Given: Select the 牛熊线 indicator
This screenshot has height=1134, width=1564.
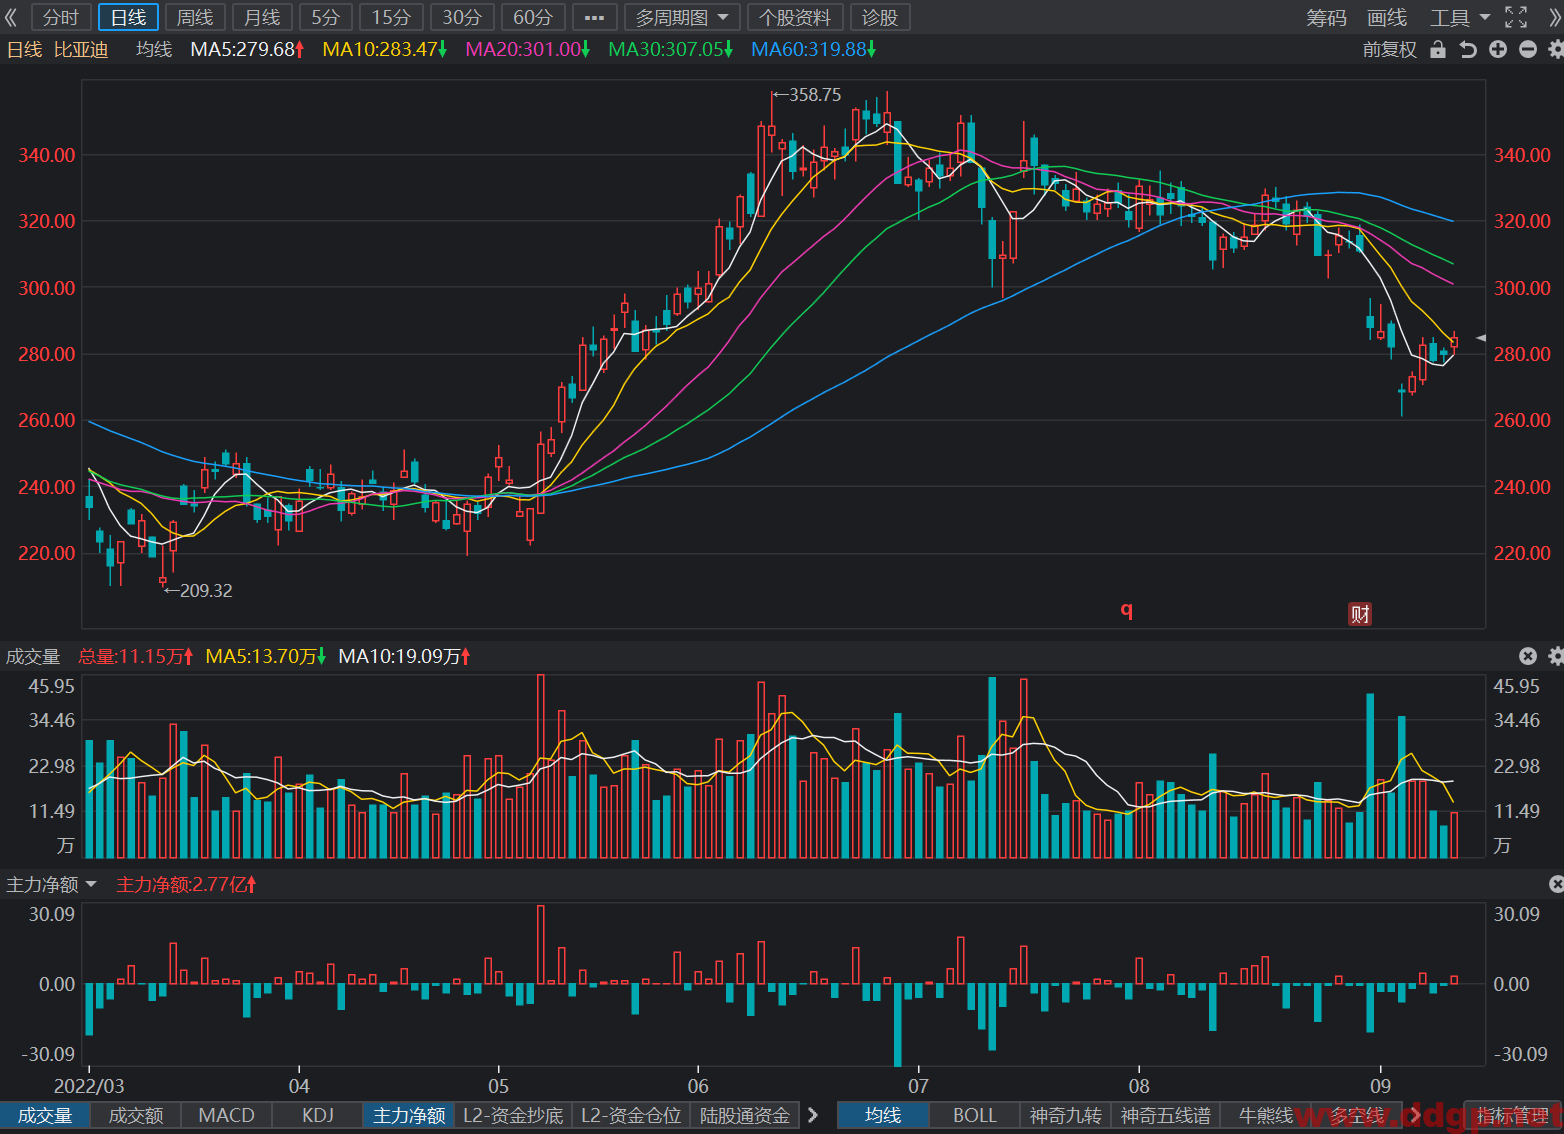Looking at the screenshot, I should coord(1266,1115).
